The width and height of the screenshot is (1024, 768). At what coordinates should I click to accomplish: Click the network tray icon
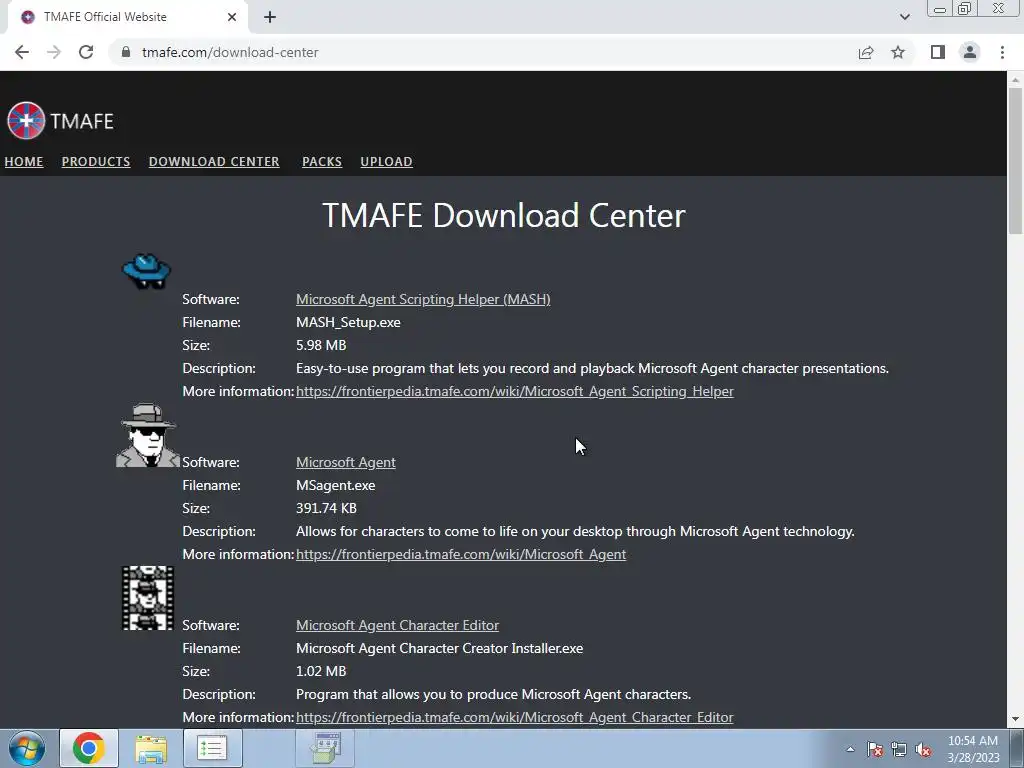coord(899,749)
